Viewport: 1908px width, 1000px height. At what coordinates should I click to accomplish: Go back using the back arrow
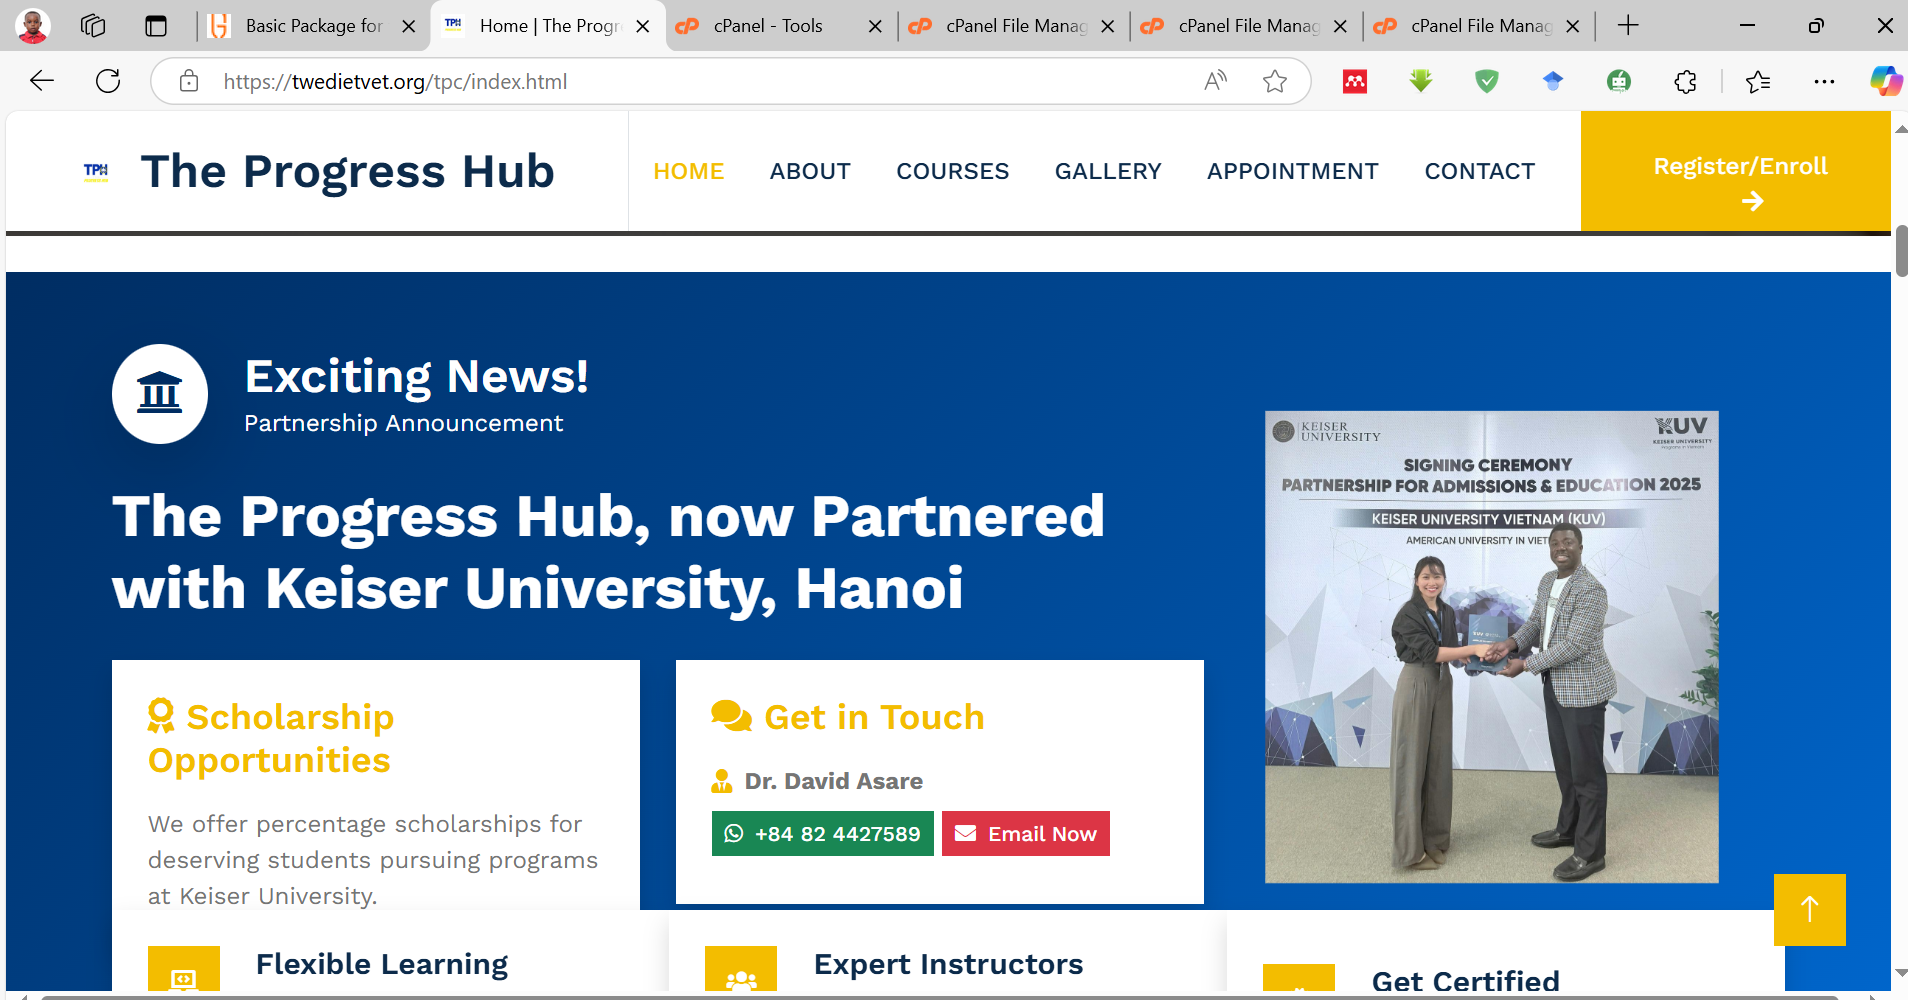(42, 81)
